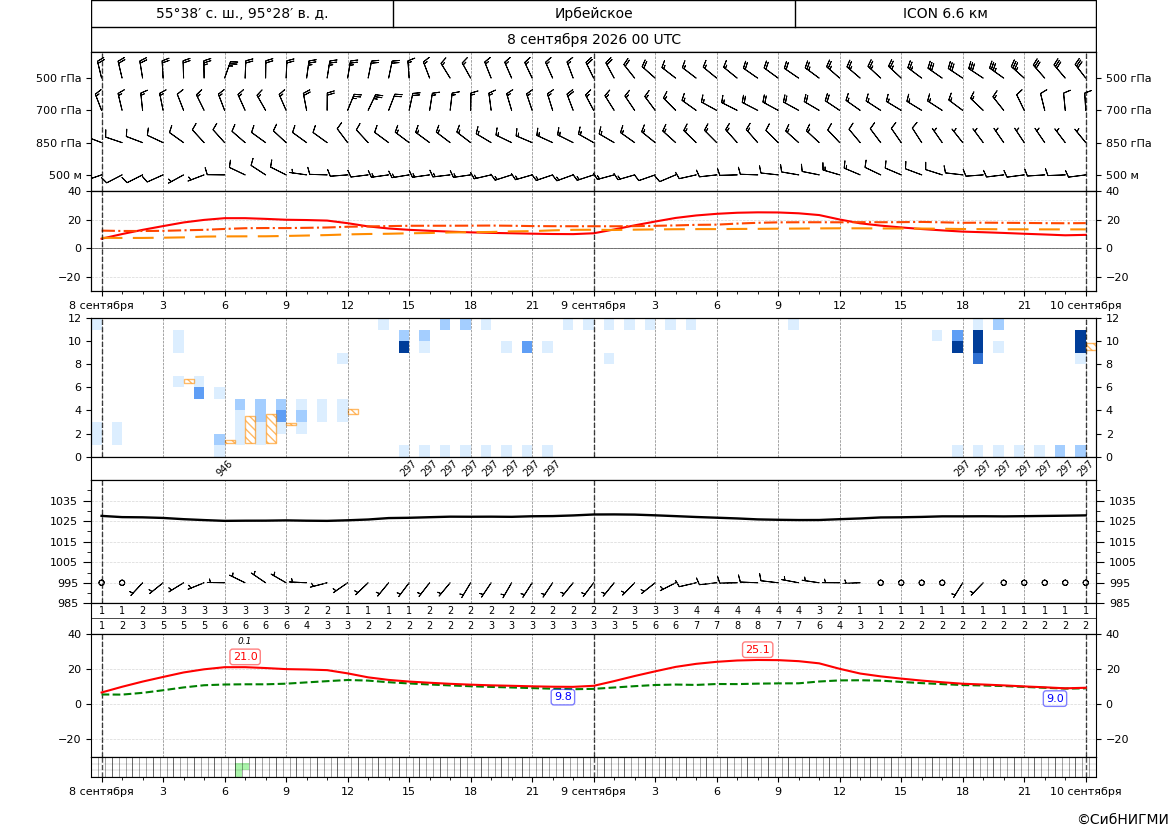Image resolution: width=1169 pixels, height=827 pixels.
Task: Click the 700 гПа label on right side
Action: 1128,110
